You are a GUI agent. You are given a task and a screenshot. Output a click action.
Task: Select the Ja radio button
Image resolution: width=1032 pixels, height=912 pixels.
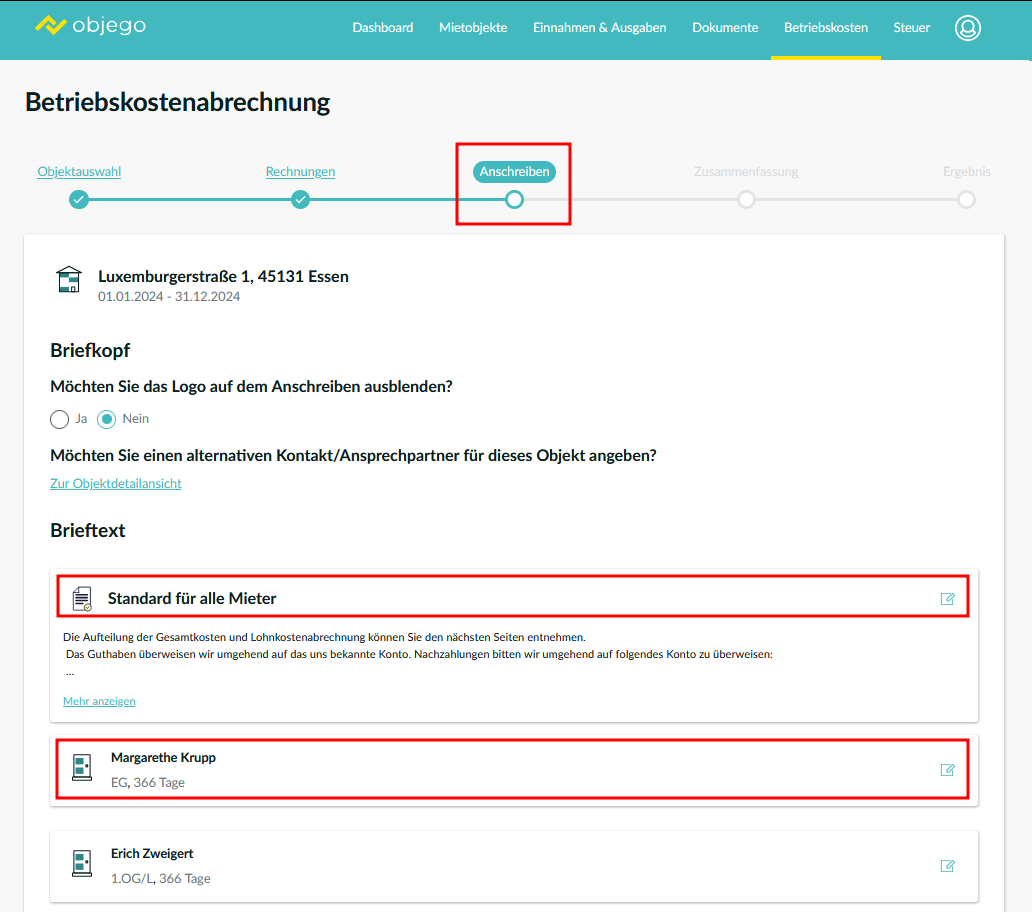pos(60,419)
